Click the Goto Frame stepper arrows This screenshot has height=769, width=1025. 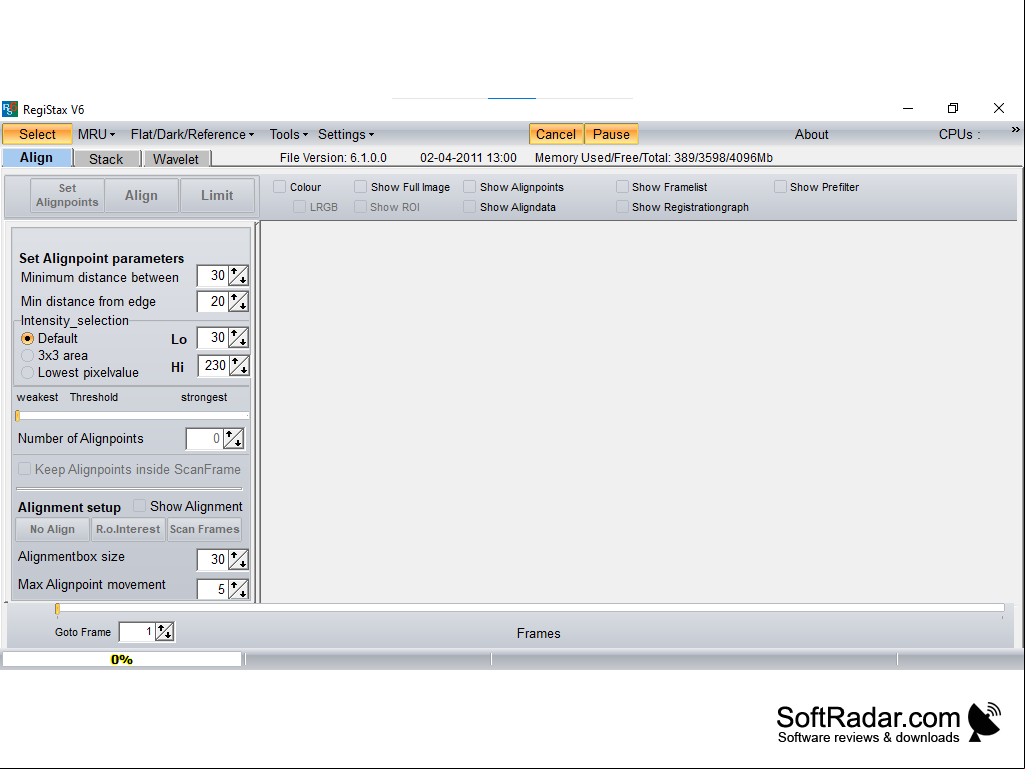pos(165,632)
